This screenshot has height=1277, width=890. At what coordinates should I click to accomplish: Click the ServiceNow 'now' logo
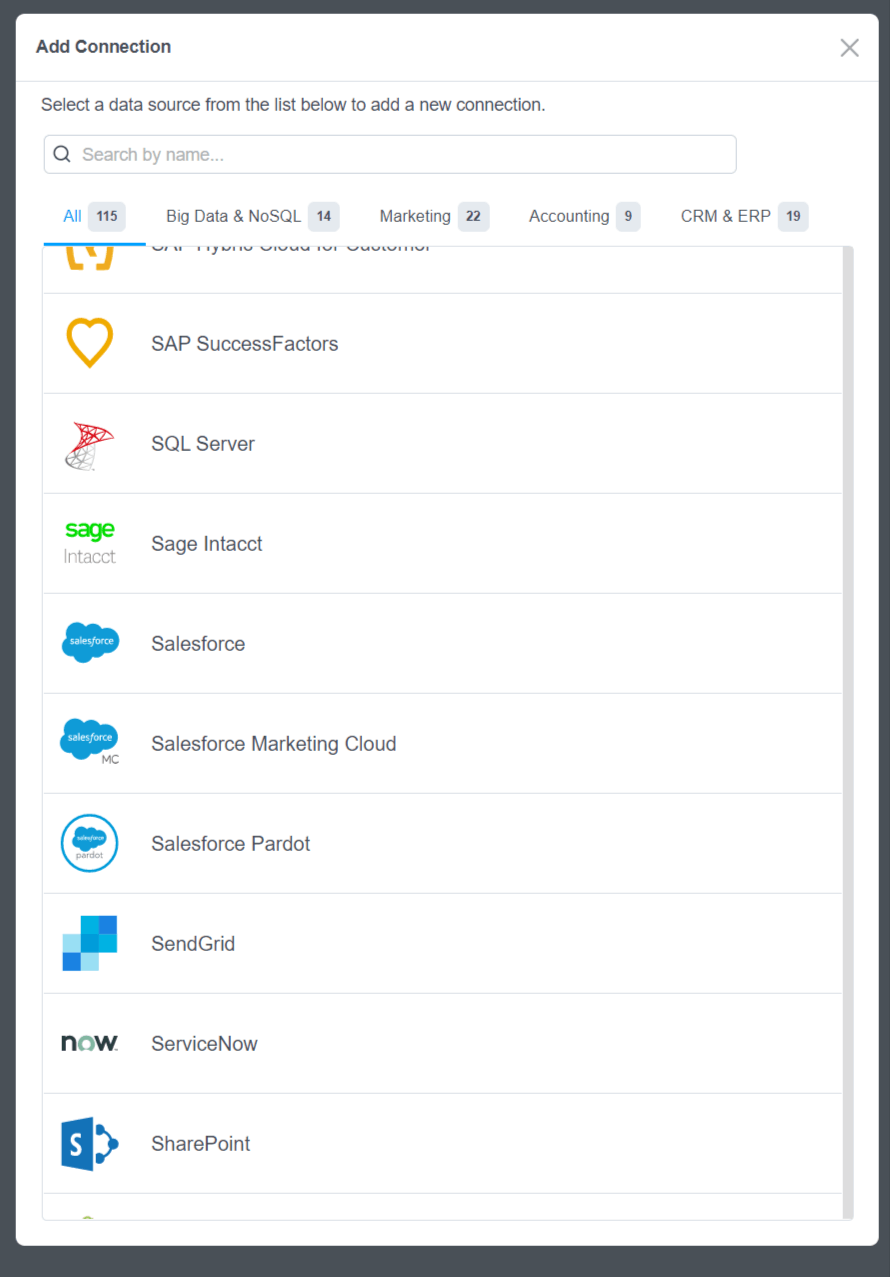pyautogui.click(x=90, y=1043)
